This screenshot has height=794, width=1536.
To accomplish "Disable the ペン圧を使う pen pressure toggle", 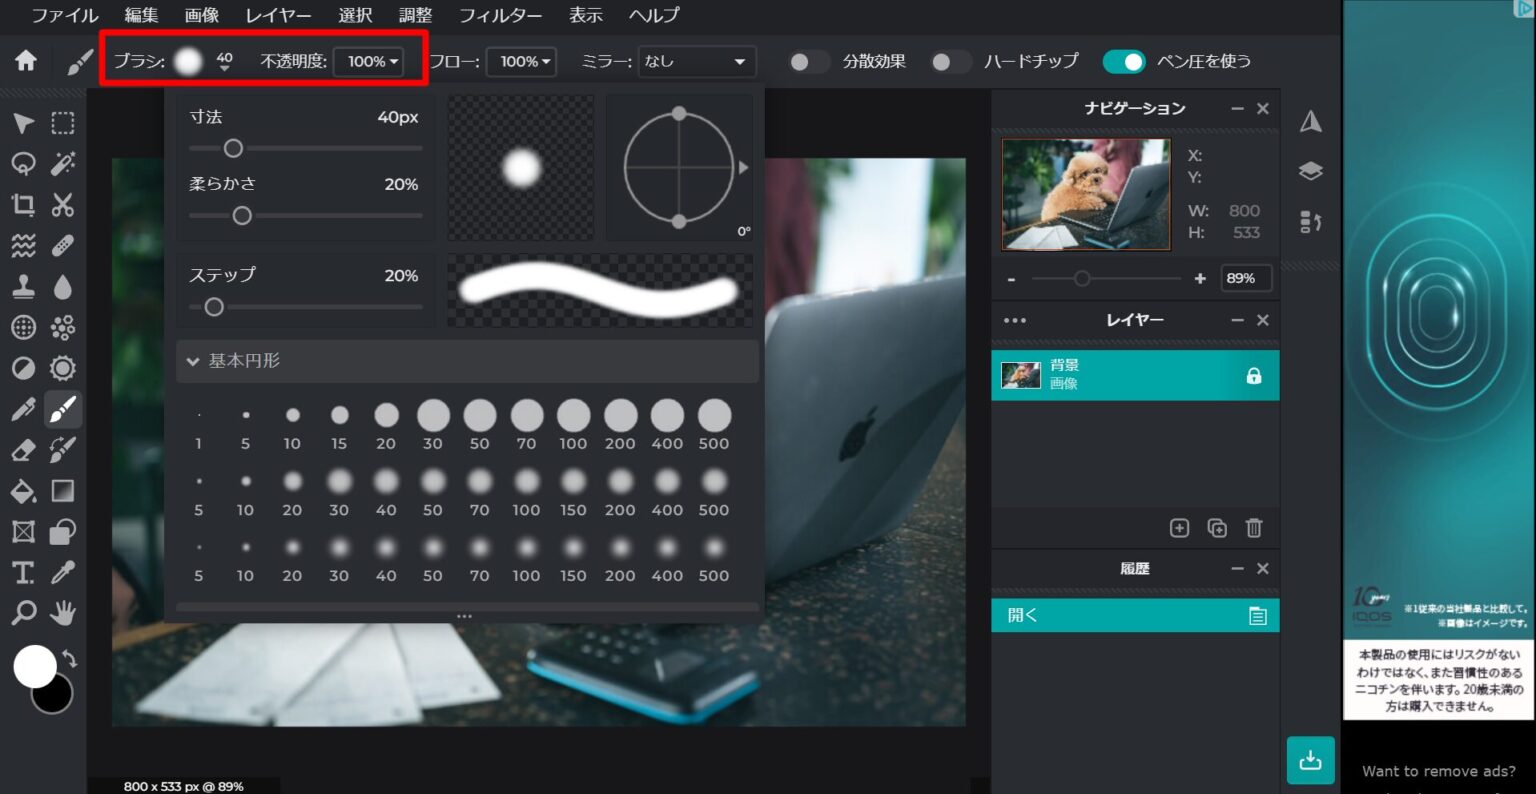I will (1124, 61).
